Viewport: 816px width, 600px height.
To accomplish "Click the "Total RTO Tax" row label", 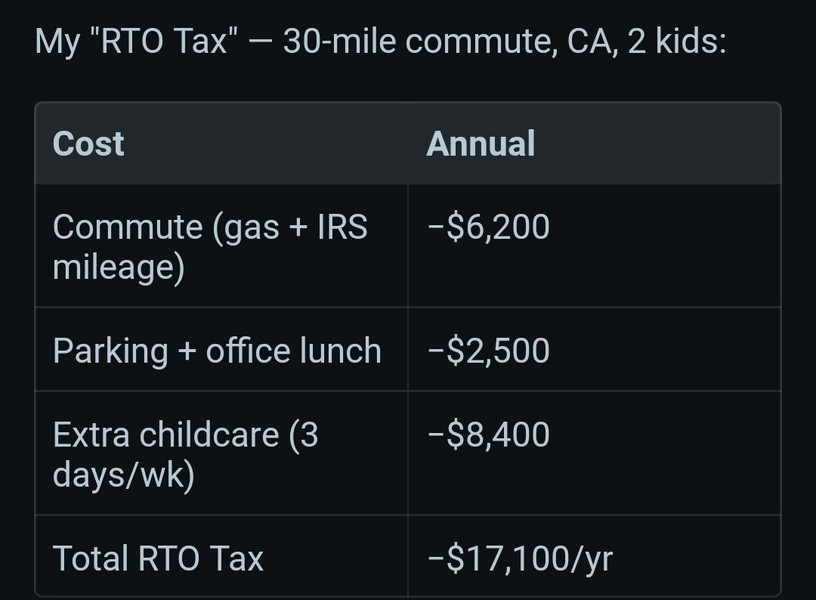I will (x=158, y=558).
